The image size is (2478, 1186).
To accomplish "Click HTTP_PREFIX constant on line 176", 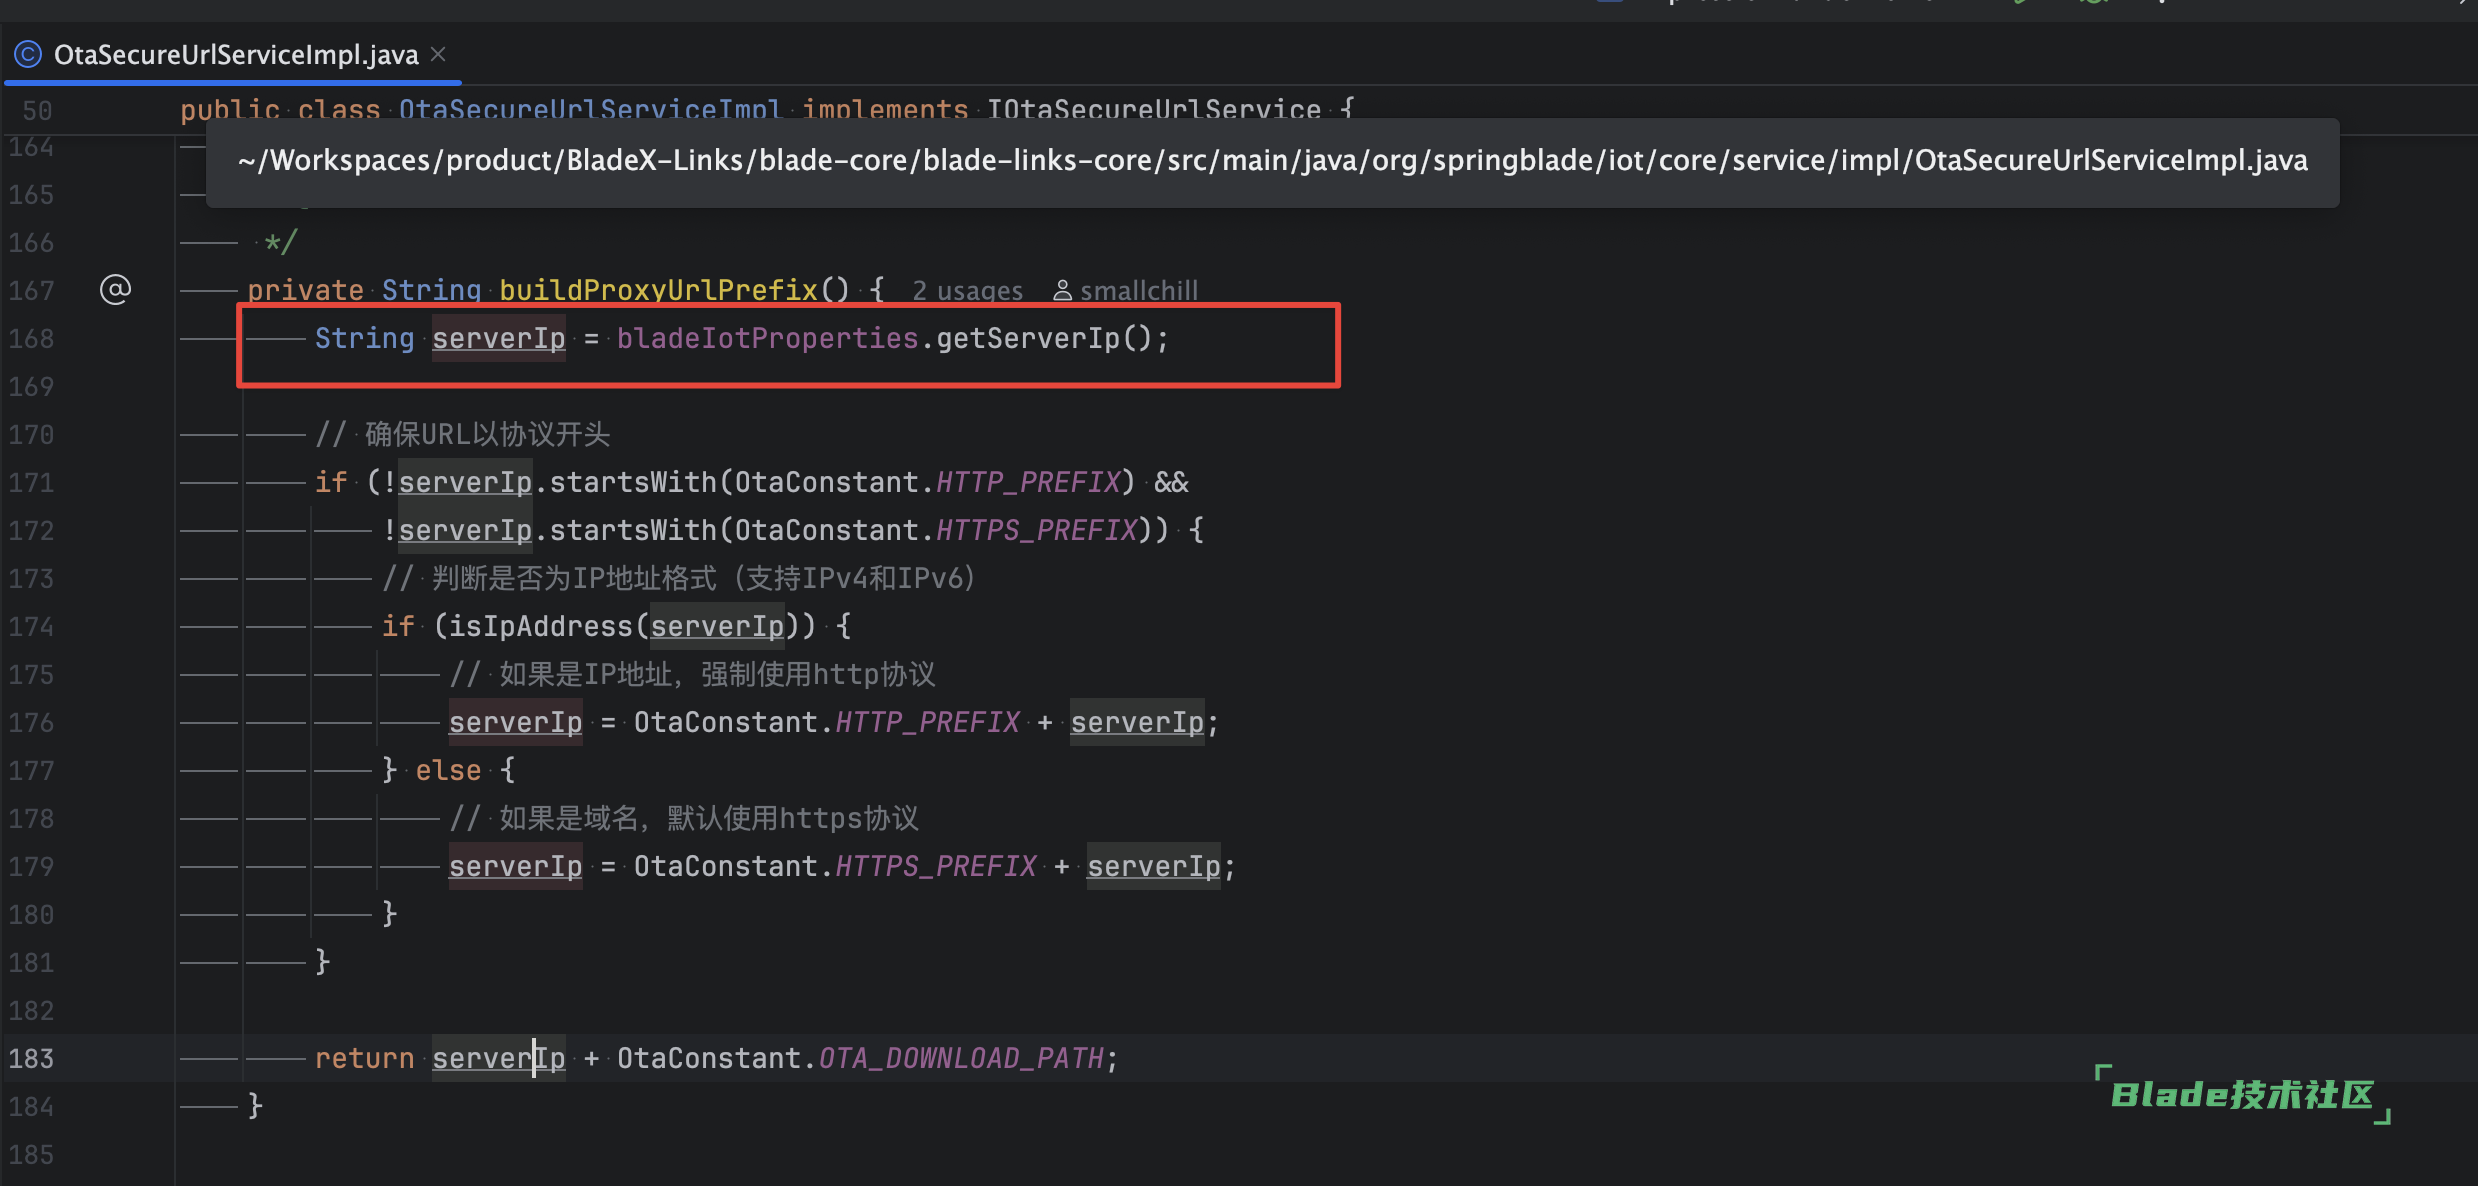I will click(x=927, y=722).
